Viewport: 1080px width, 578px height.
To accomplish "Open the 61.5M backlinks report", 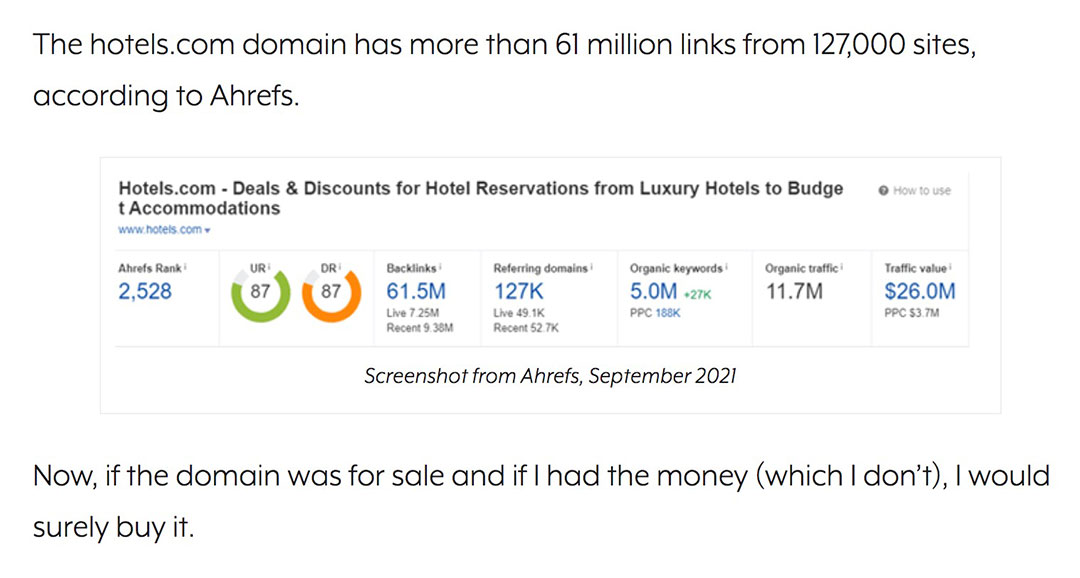I will pos(416,292).
